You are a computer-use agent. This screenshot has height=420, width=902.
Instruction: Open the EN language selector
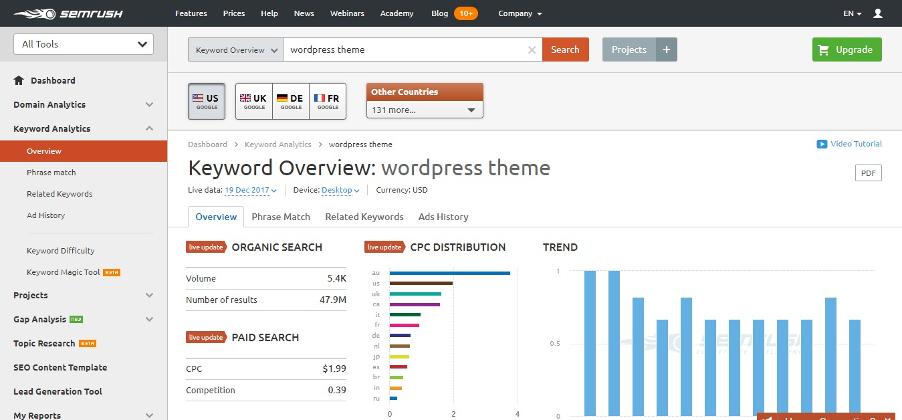(852, 13)
